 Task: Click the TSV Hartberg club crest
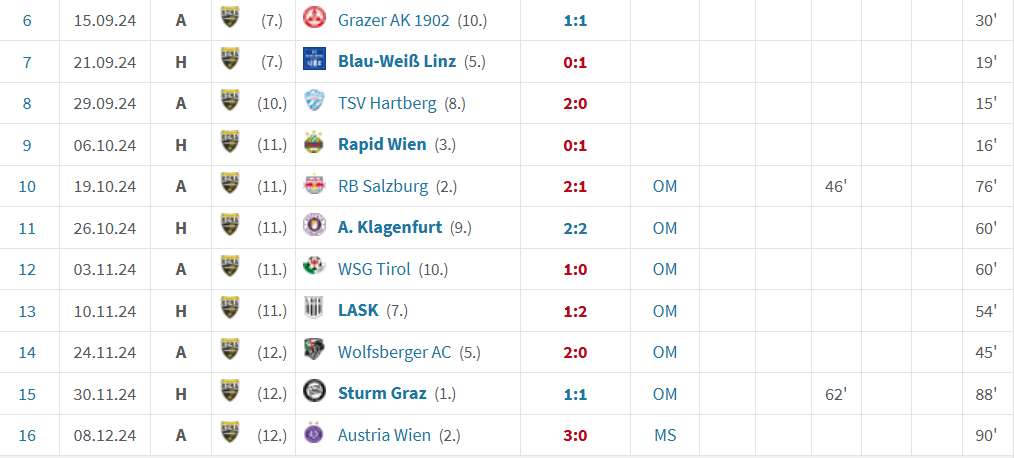click(314, 102)
